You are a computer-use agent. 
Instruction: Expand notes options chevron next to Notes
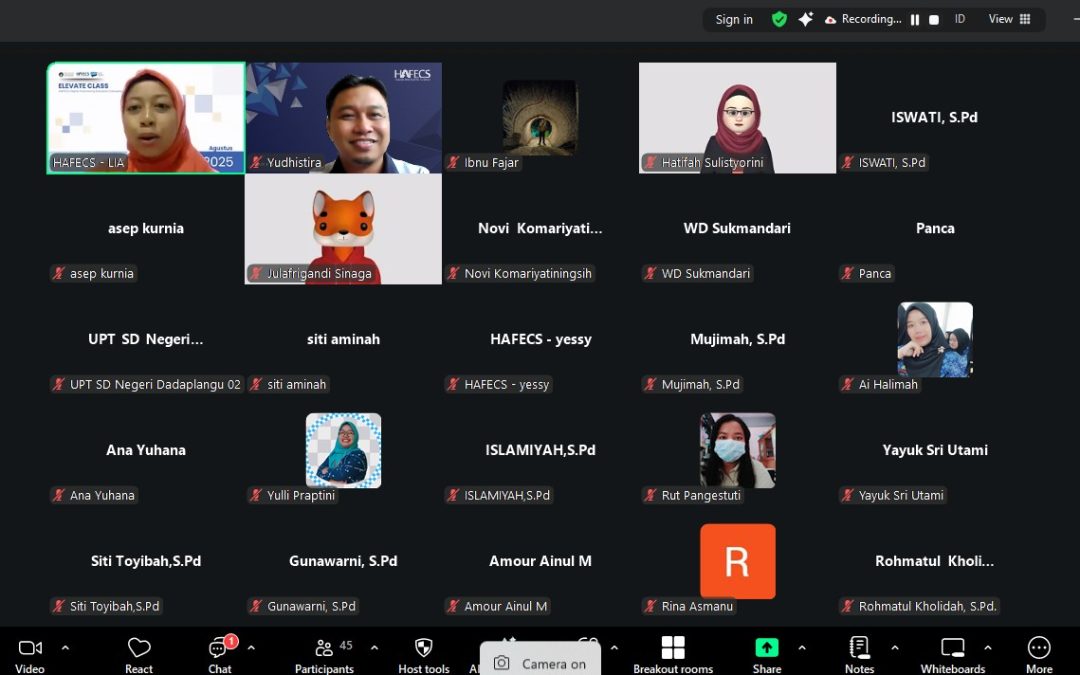895,648
